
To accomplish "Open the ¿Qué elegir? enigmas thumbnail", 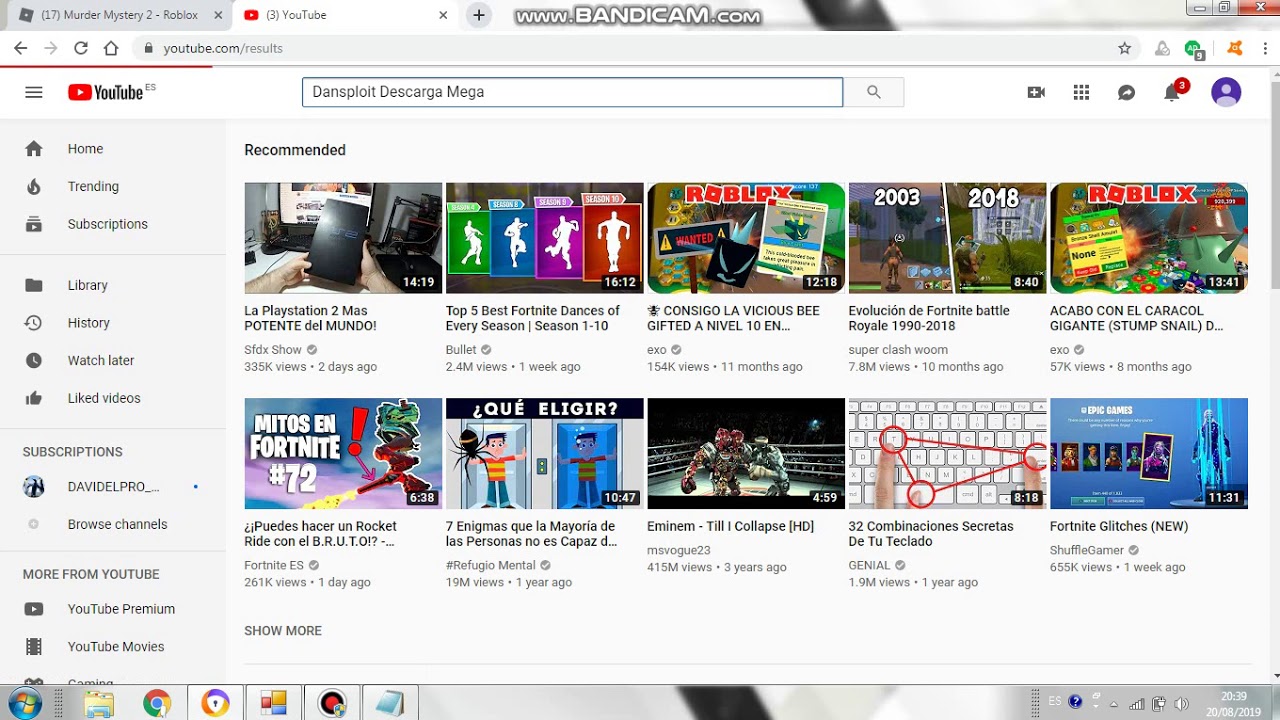I will tap(544, 454).
